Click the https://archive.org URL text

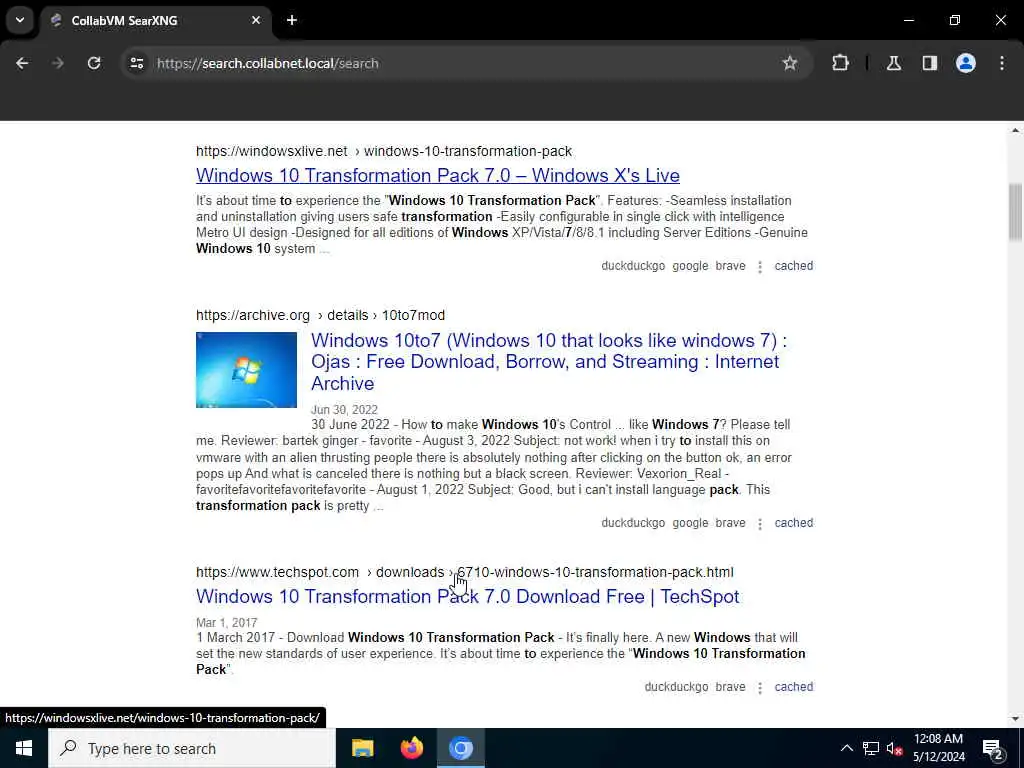tap(253, 315)
